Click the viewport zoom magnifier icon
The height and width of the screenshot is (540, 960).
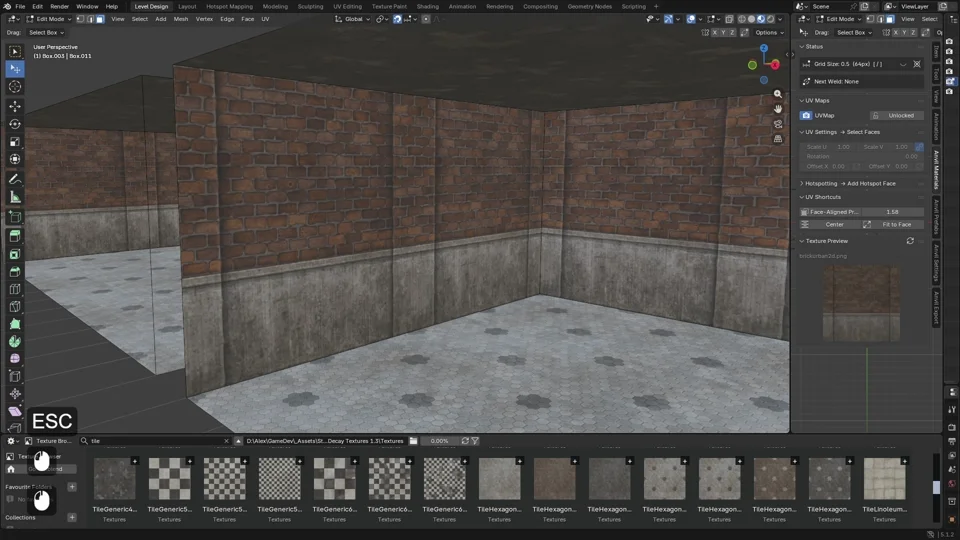pyautogui.click(x=778, y=94)
